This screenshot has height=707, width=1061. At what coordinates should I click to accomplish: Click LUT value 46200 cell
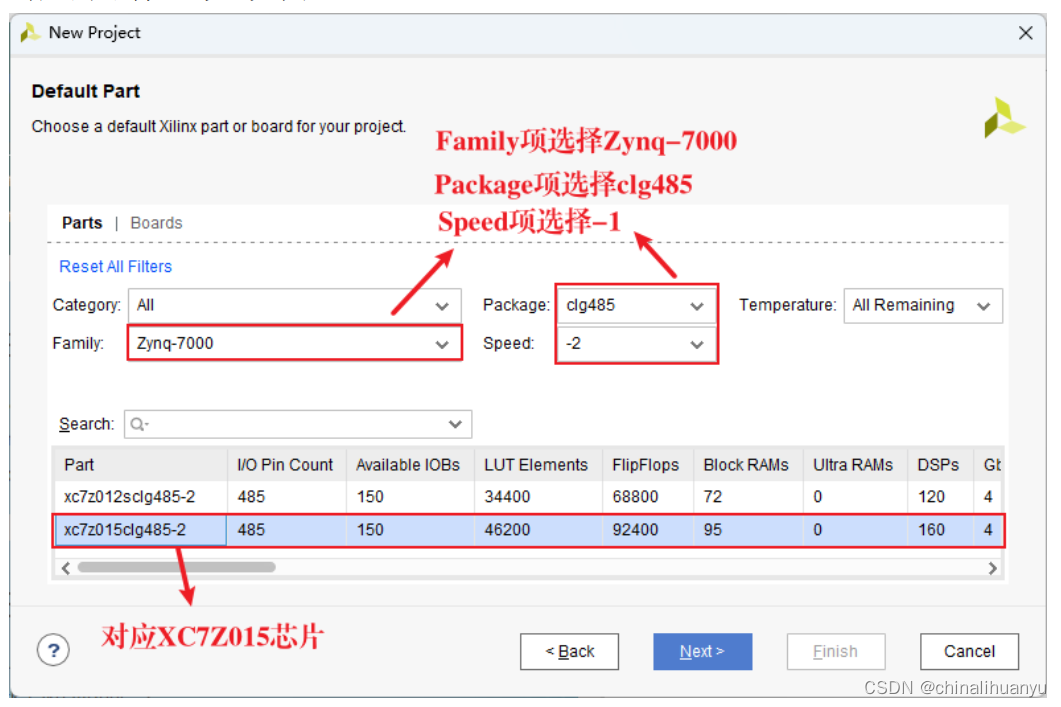coord(538,530)
